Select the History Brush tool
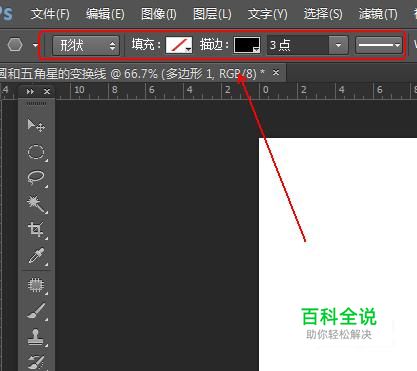Viewport: 417px width, 371px height. point(36,362)
